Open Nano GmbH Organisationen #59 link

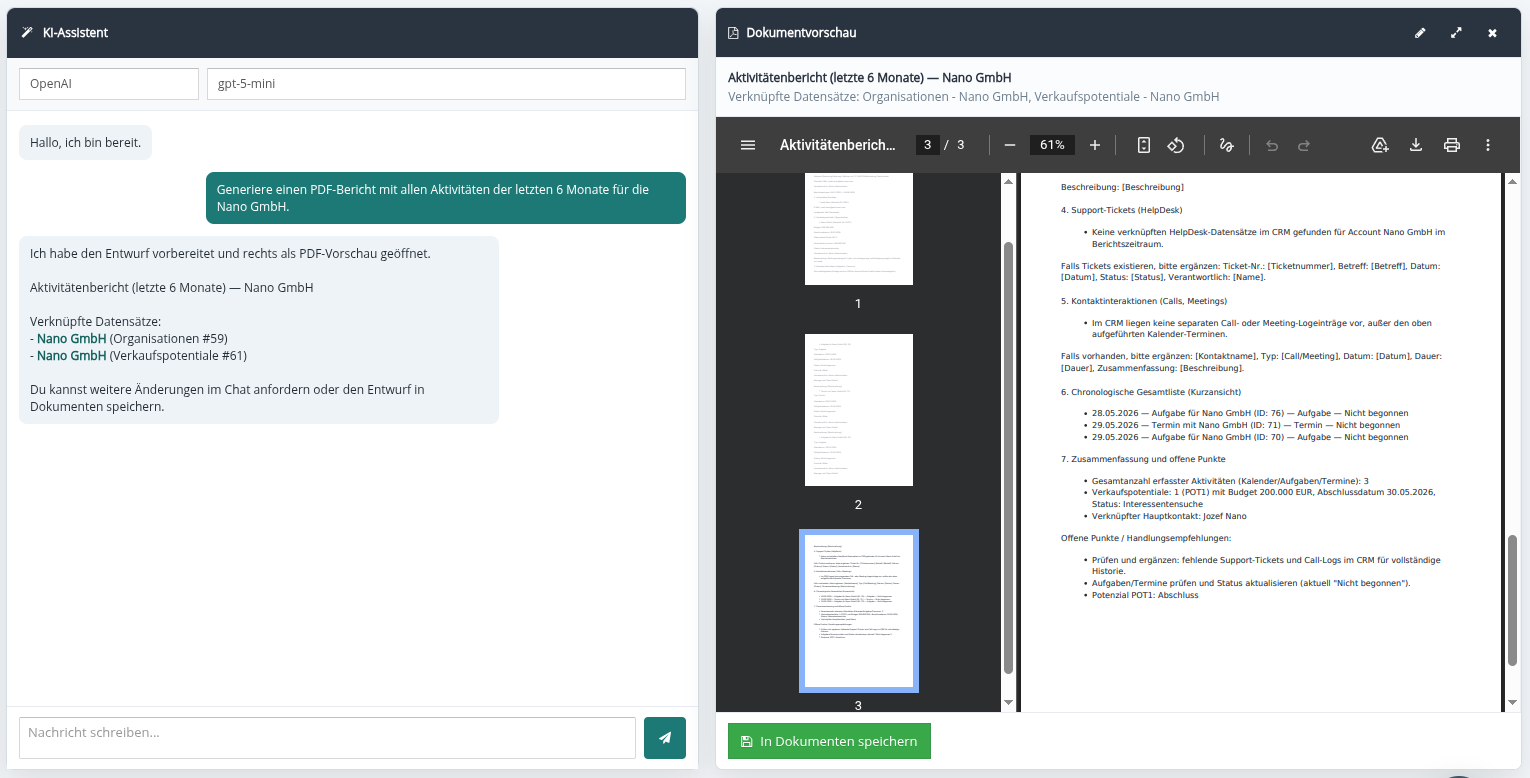tap(72, 338)
